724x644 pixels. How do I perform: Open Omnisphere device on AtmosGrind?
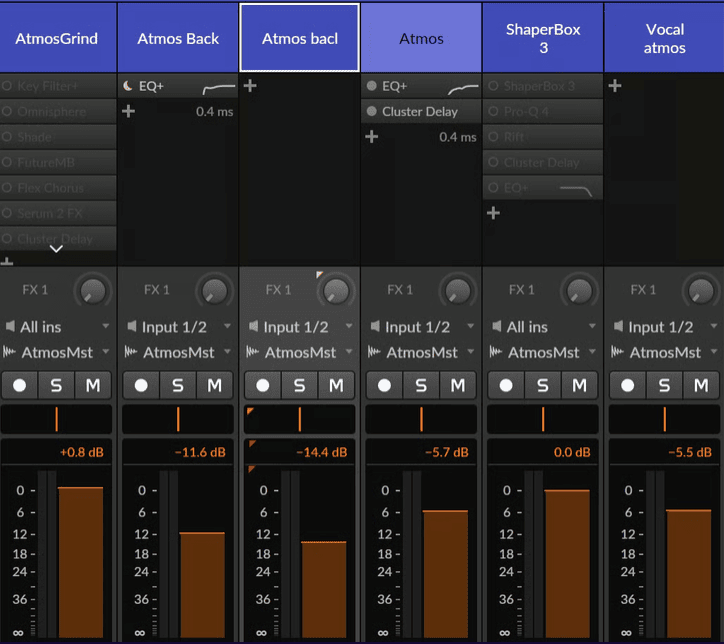coord(58,111)
